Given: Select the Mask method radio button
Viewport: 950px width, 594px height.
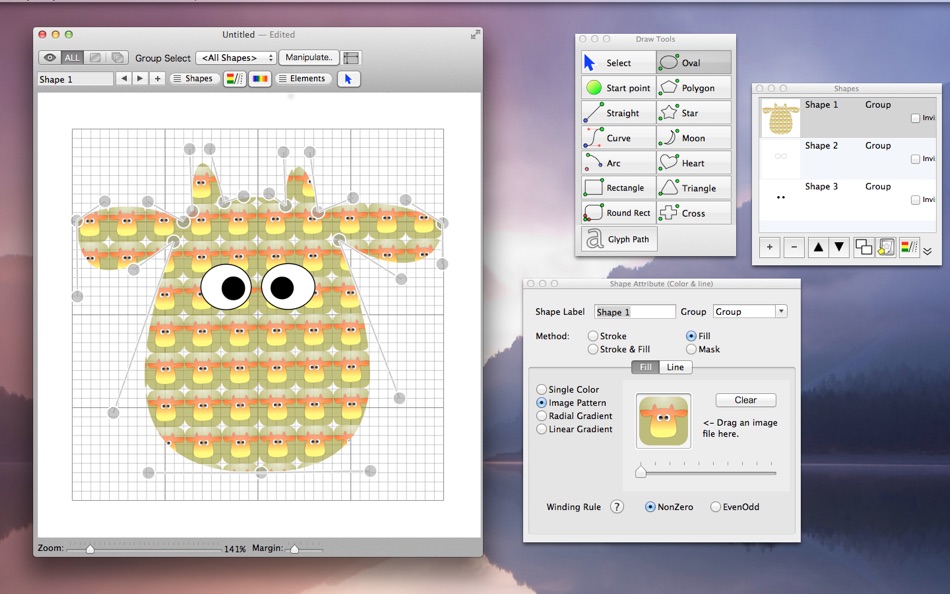Looking at the screenshot, I should point(703,349).
